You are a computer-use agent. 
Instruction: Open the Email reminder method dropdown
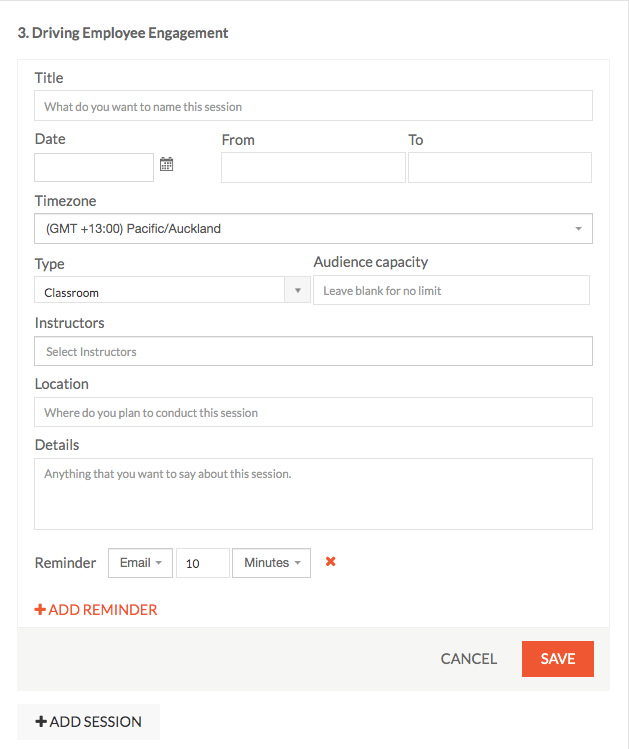click(x=140, y=563)
